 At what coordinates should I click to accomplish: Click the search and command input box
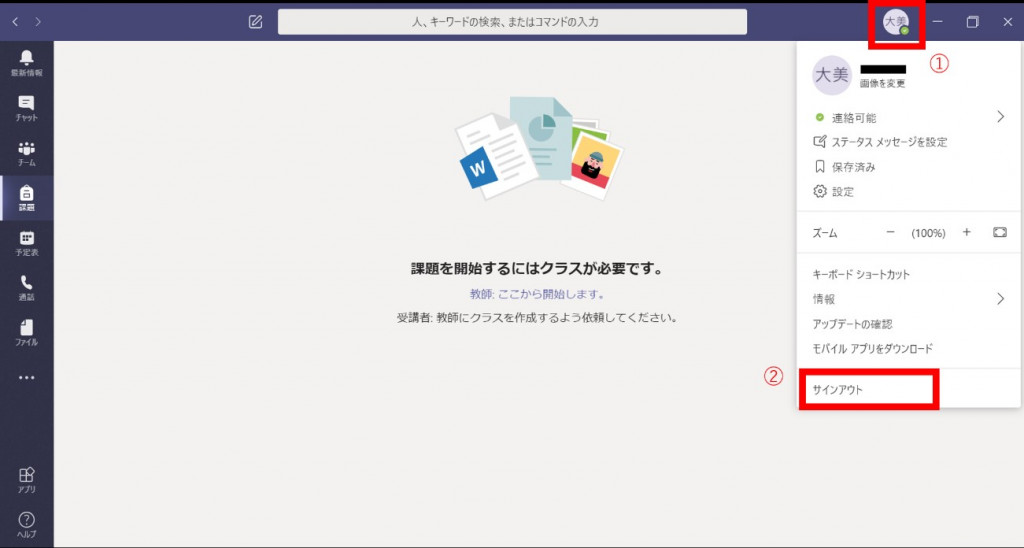[x=512, y=21]
